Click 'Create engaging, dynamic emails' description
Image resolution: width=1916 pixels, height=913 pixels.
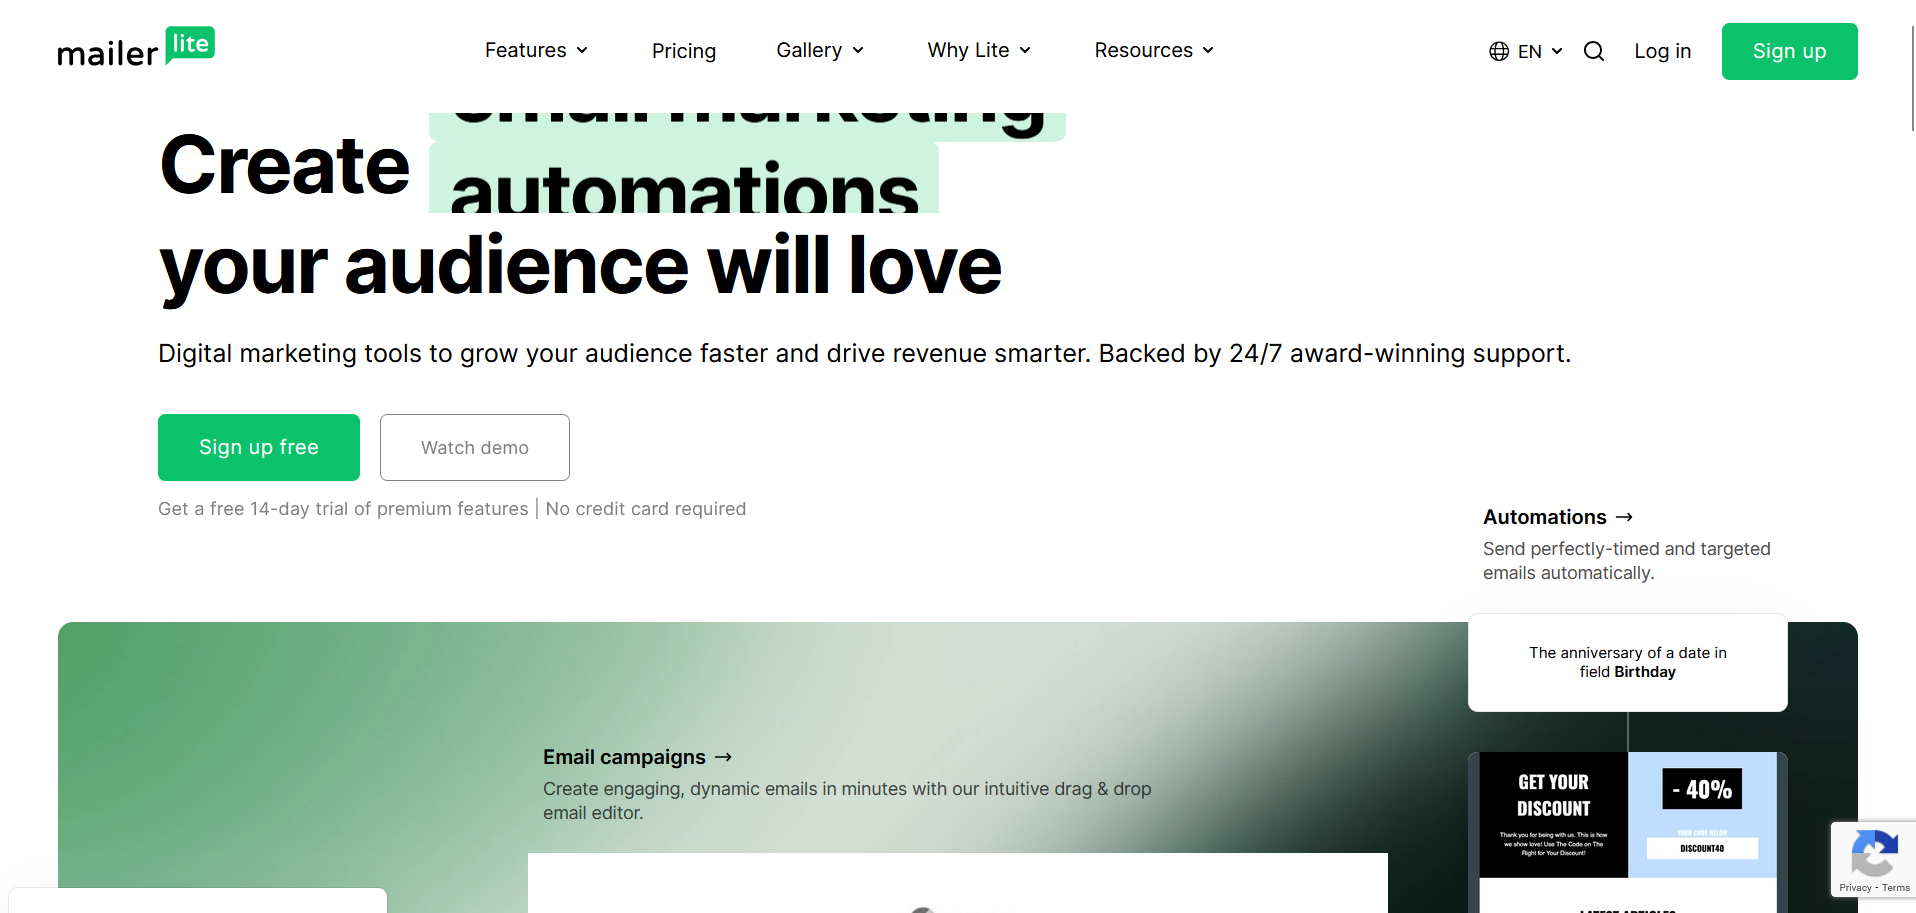(847, 801)
